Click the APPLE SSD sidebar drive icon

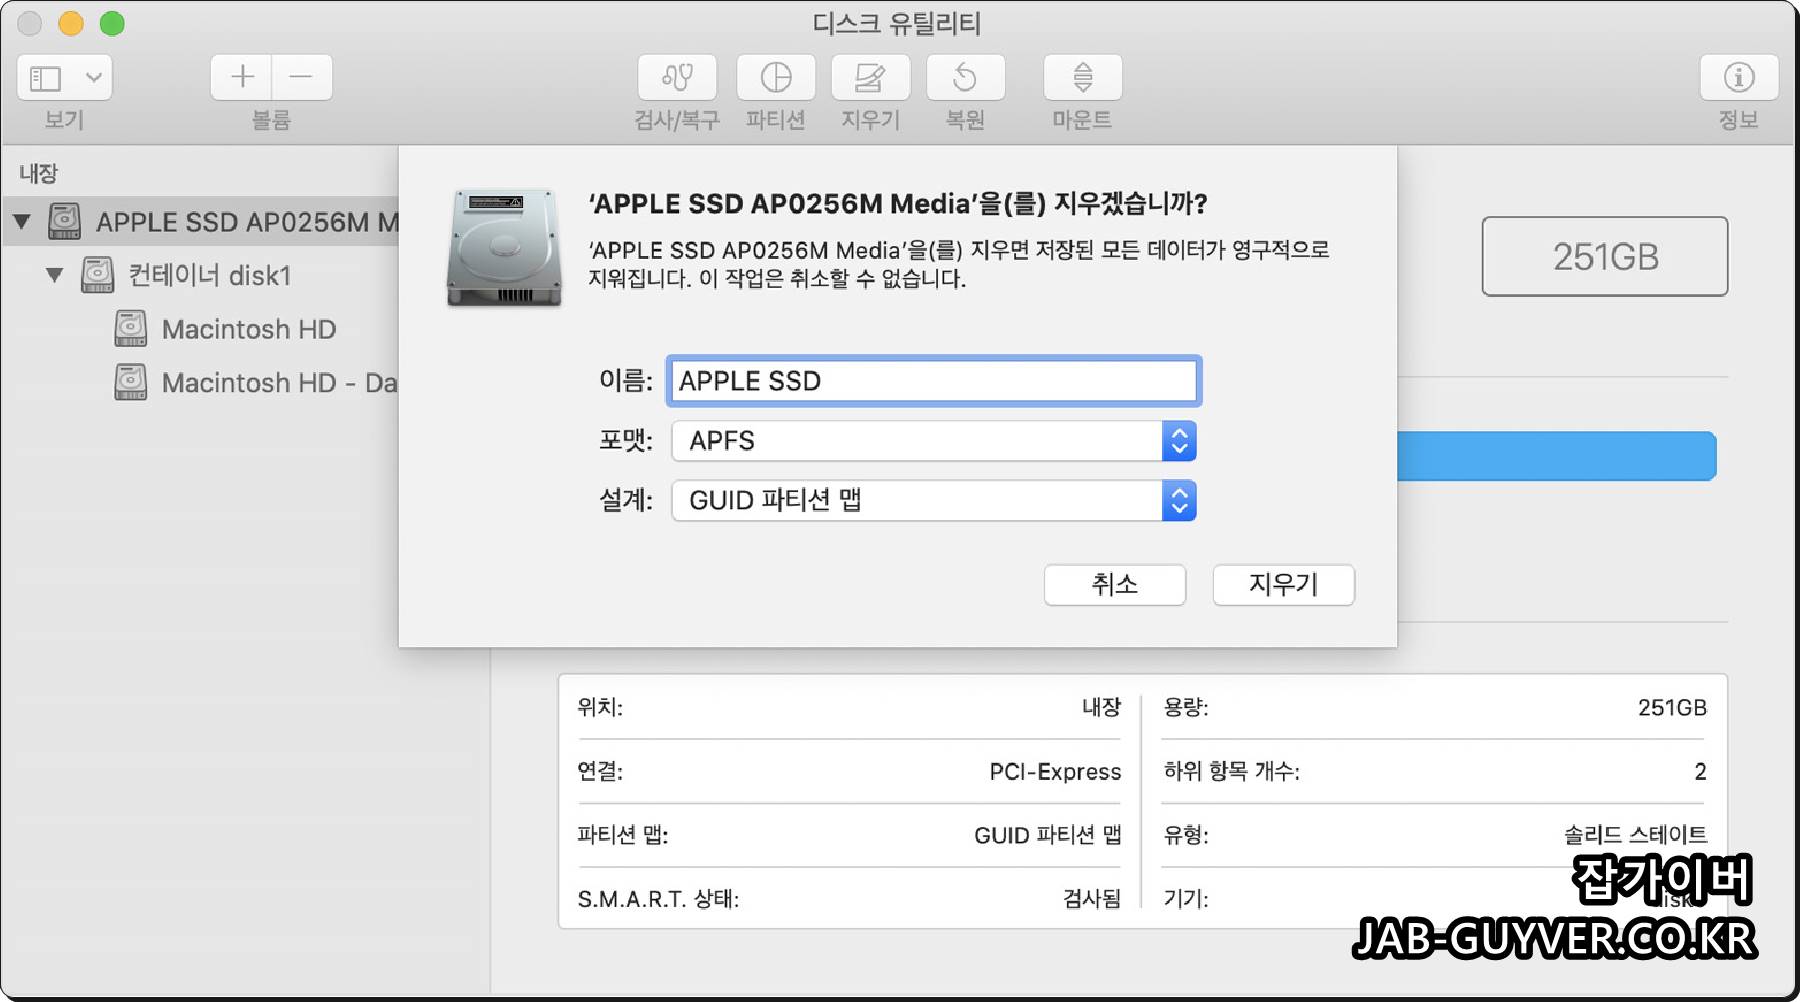coord(65,221)
